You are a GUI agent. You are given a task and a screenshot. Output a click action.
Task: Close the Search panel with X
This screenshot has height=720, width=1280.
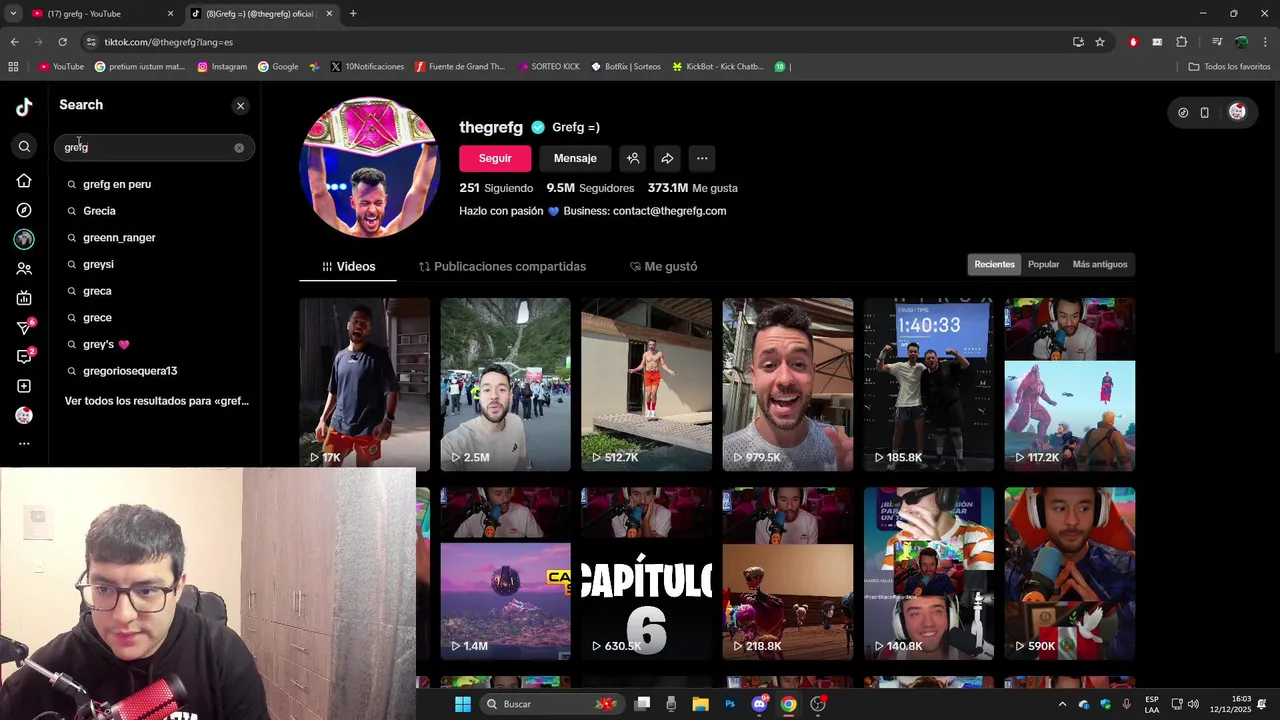tap(240, 106)
